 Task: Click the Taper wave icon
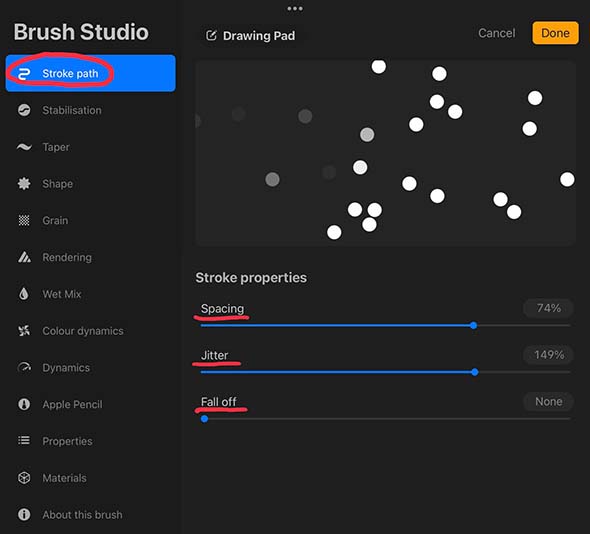pos(24,147)
